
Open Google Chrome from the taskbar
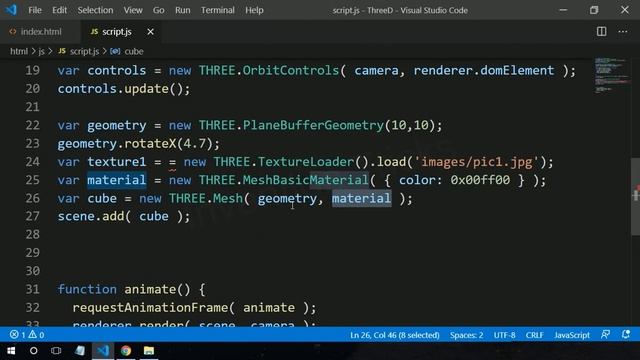tap(126, 351)
